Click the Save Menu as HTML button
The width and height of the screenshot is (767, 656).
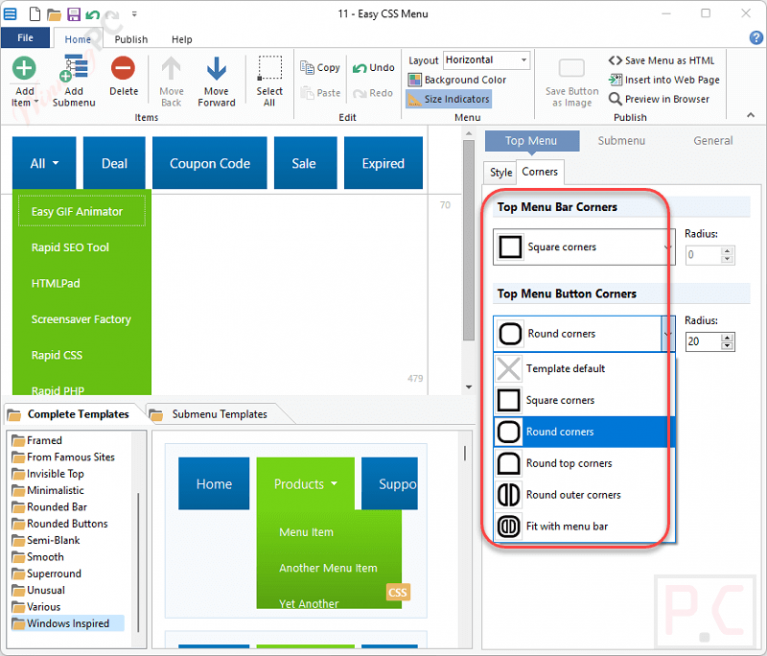point(661,61)
